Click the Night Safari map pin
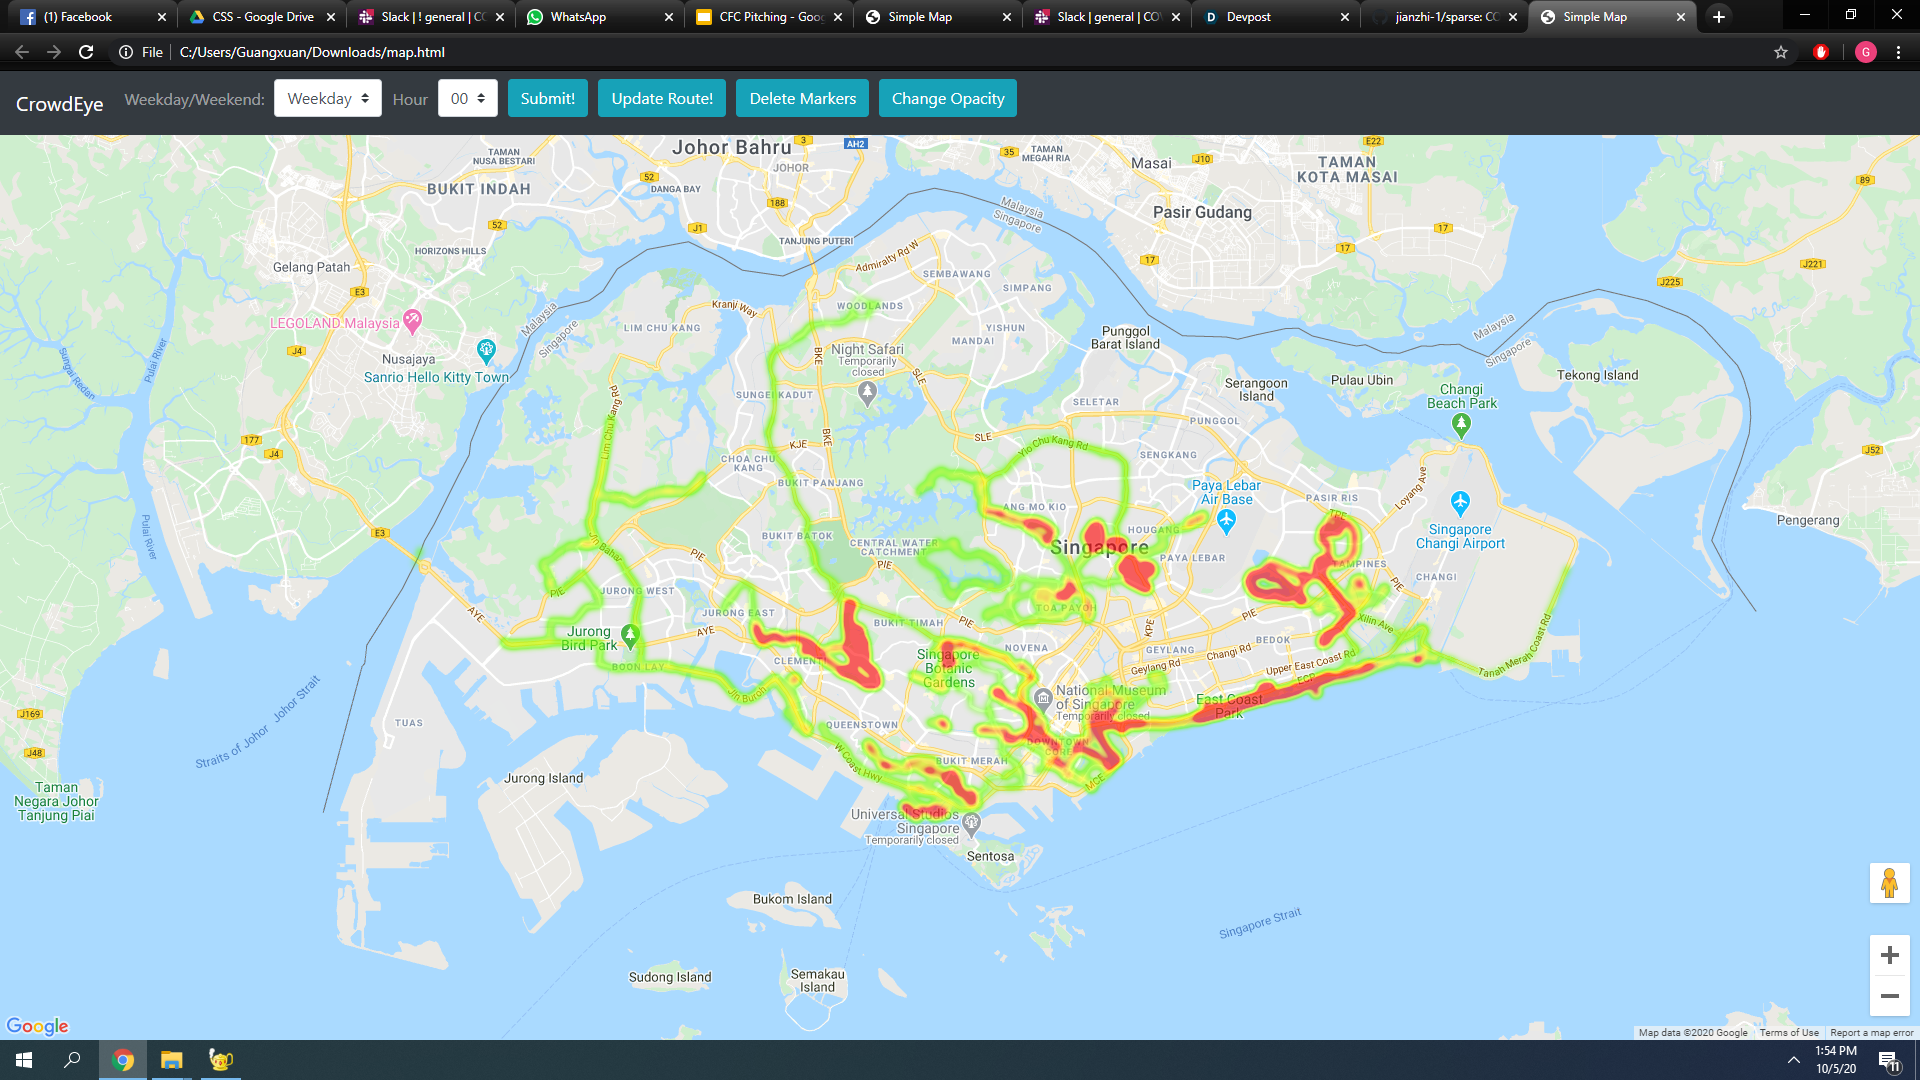1920x1080 pixels. click(x=867, y=393)
